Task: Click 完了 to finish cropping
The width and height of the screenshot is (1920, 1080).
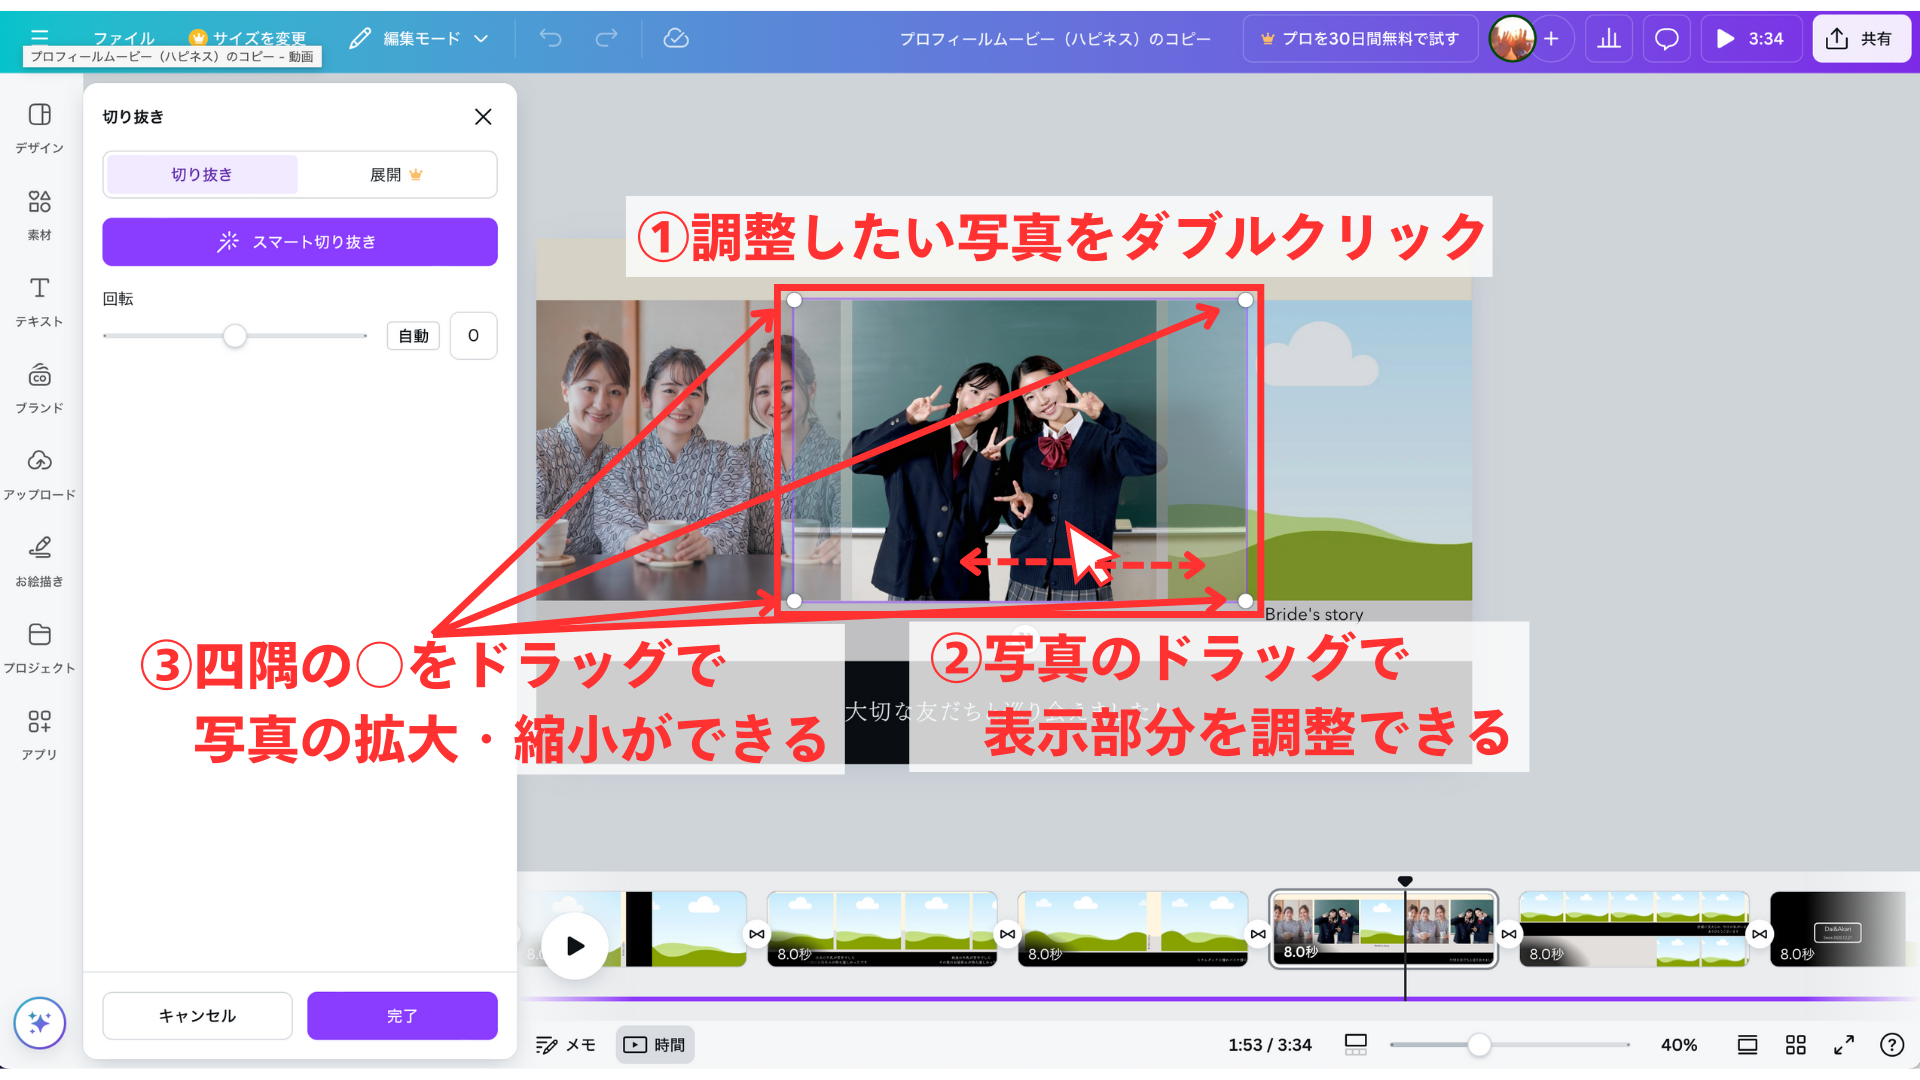Action: coord(402,1016)
